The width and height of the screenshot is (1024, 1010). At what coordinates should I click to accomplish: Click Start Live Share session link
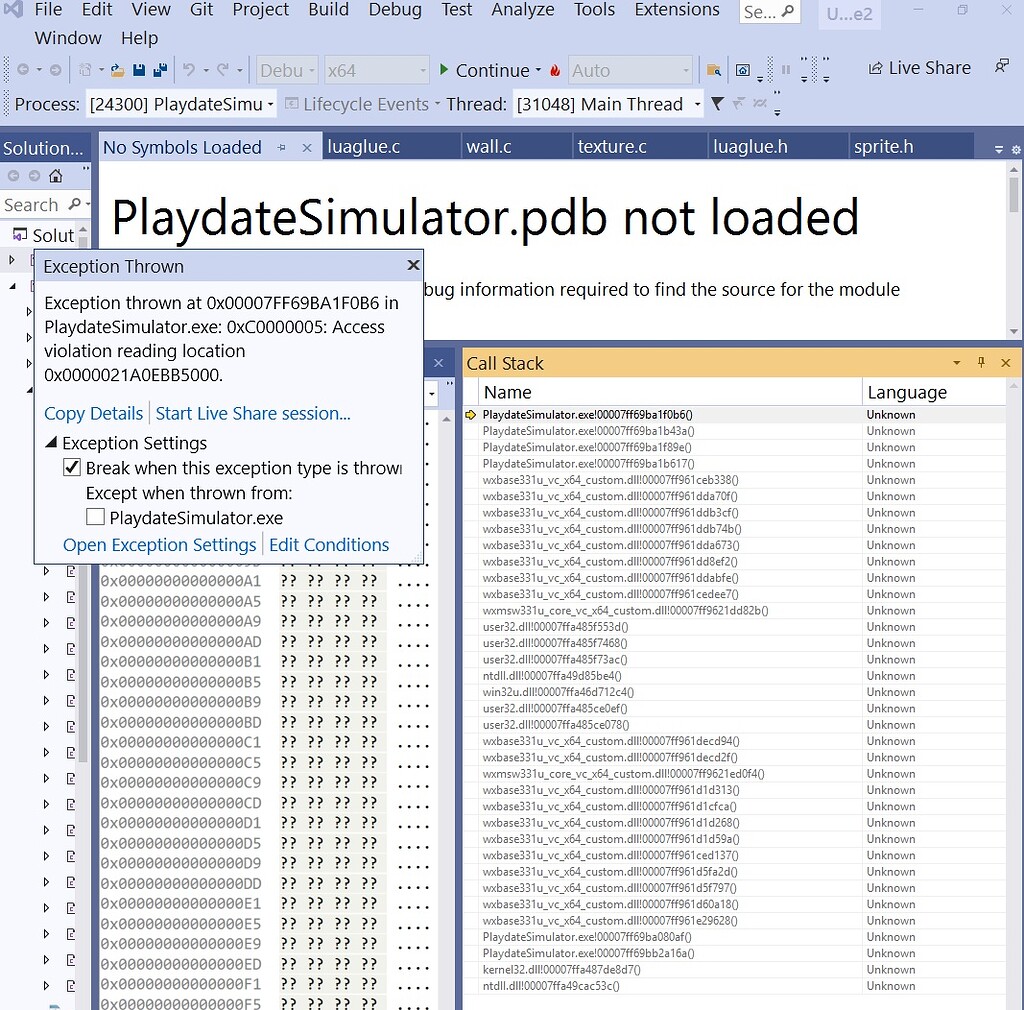(253, 413)
